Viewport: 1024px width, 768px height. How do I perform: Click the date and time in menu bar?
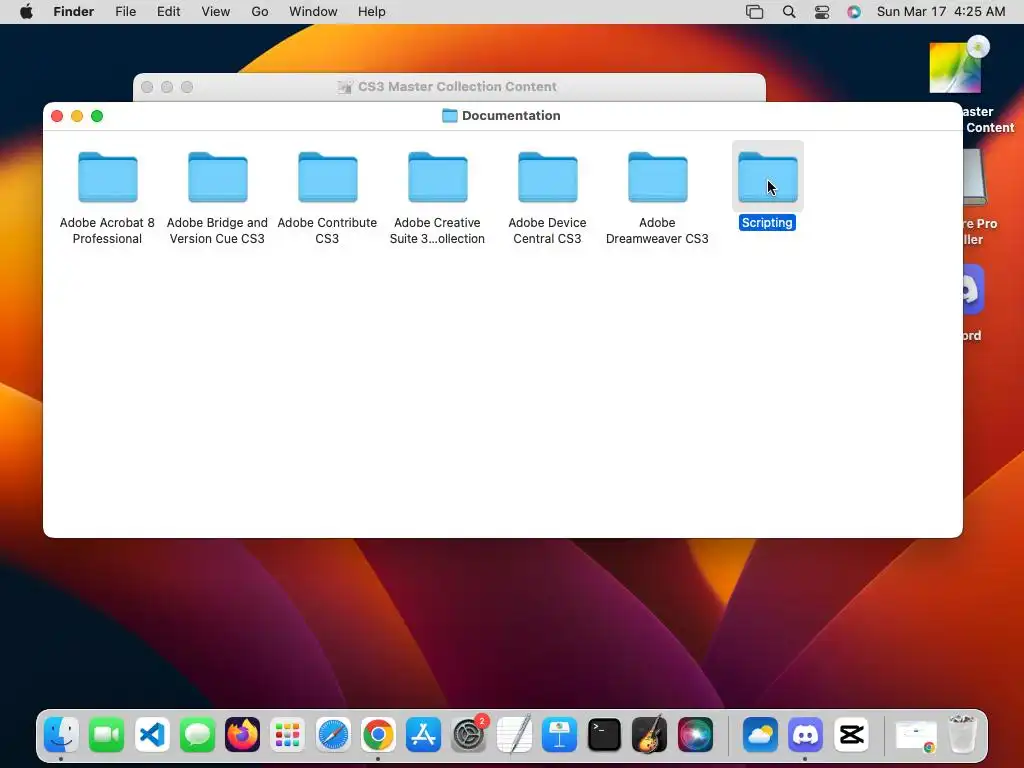click(941, 12)
